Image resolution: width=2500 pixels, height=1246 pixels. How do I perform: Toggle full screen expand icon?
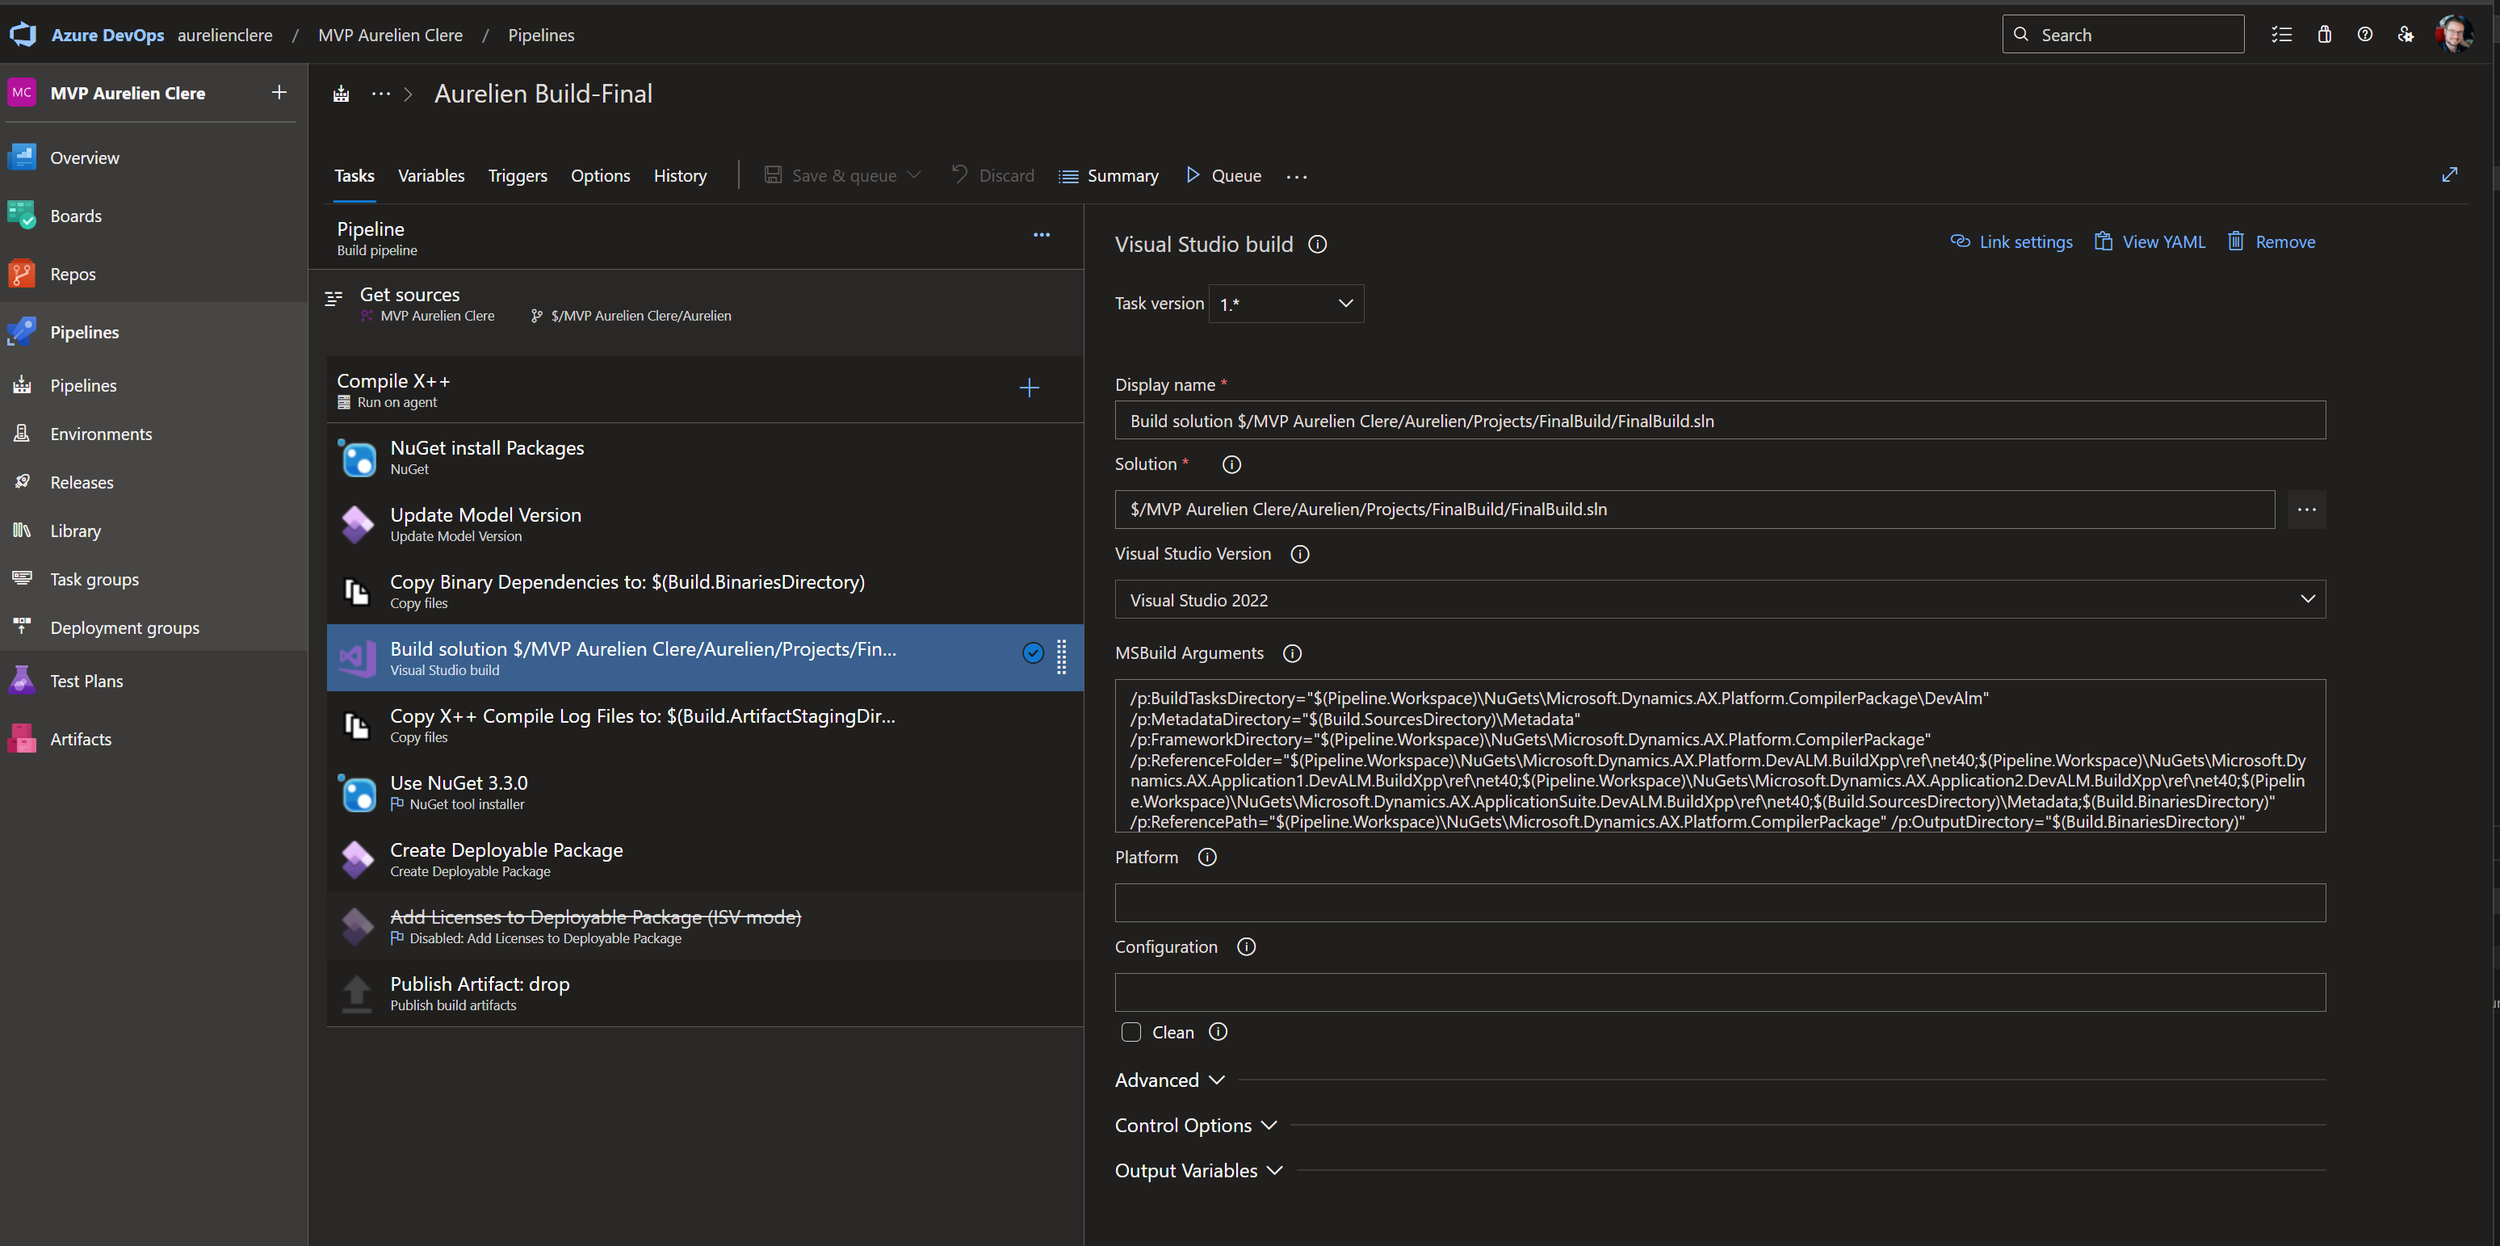tap(2450, 175)
